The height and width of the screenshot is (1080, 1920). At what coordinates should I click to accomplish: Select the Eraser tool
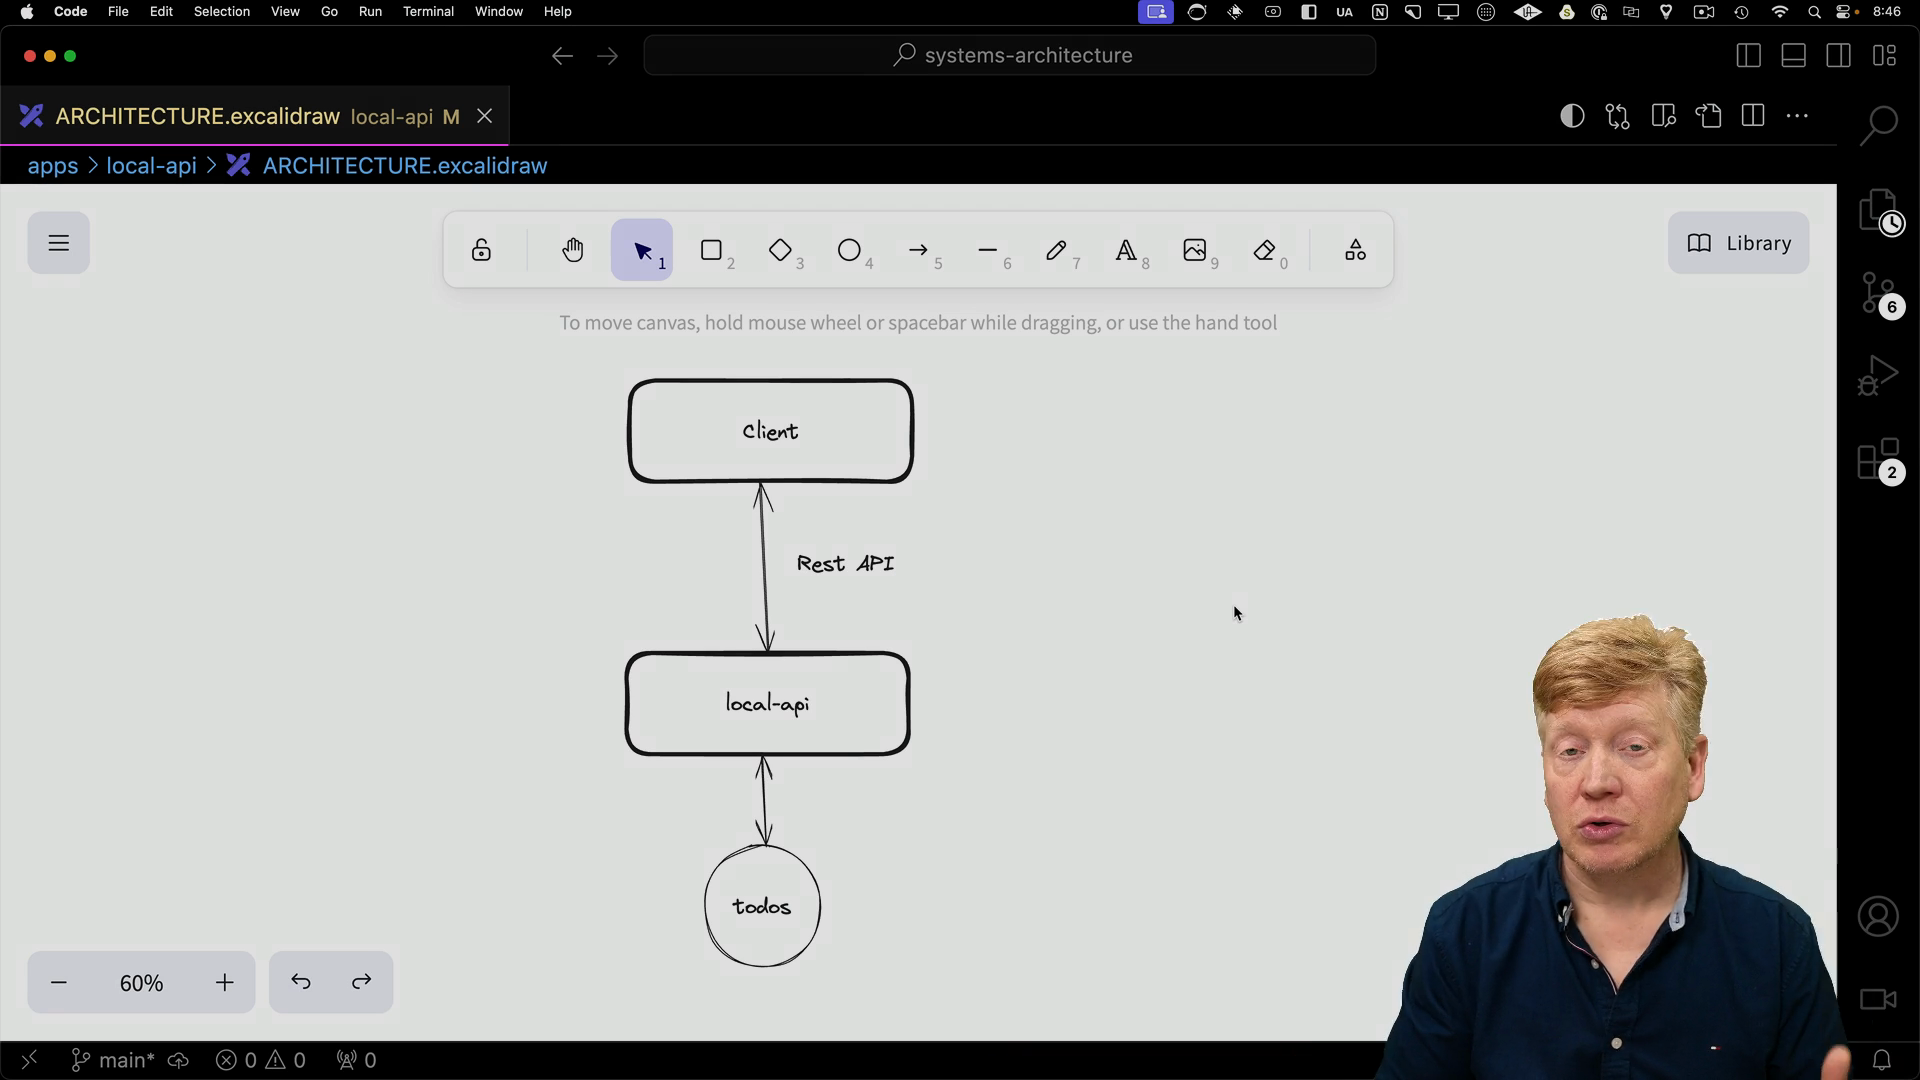click(x=1265, y=250)
